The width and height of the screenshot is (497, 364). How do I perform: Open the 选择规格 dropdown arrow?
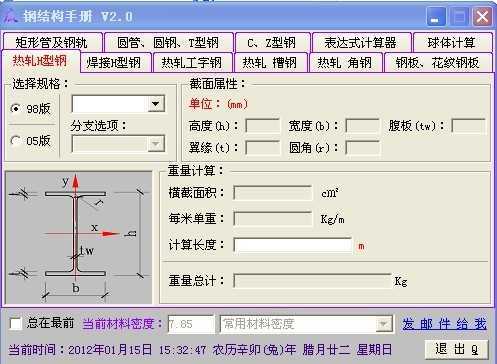pyautogui.click(x=155, y=104)
